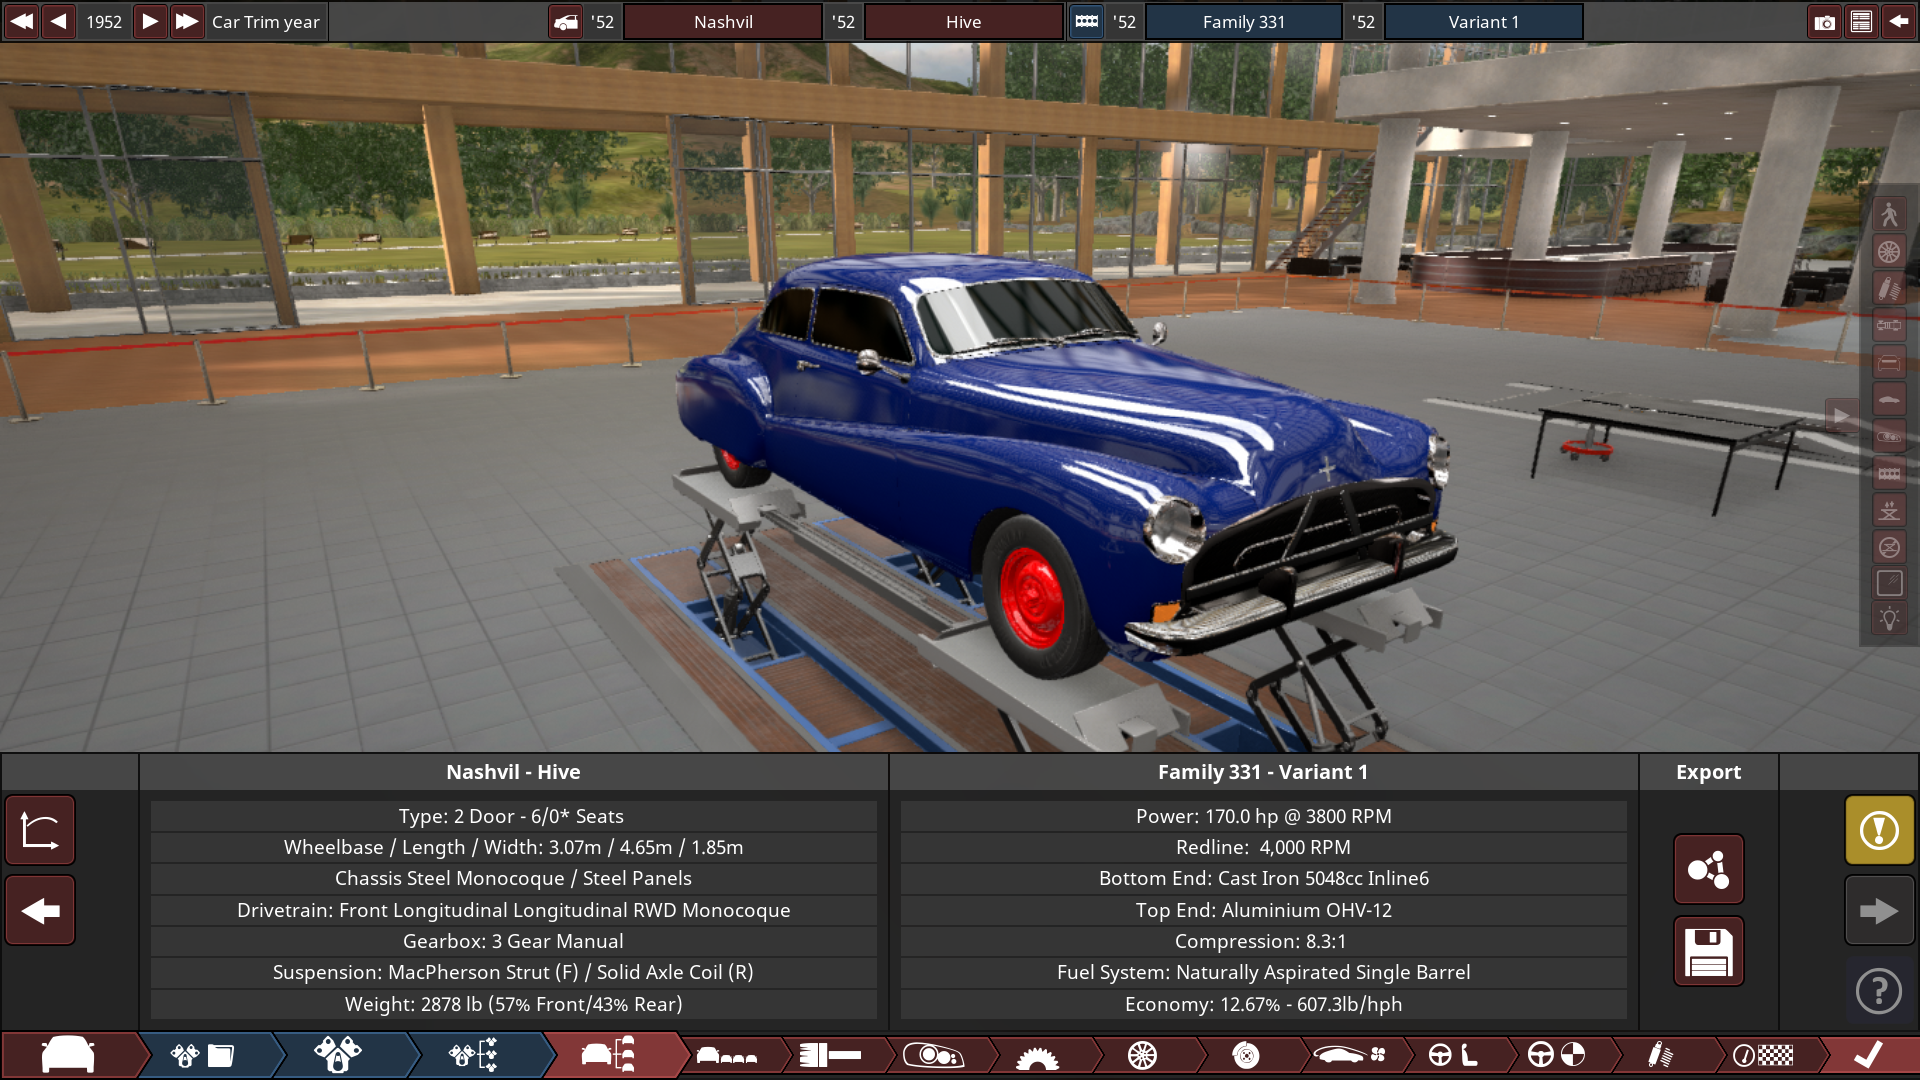
Task: Select the Family 331 - Variant 1 header
Action: tap(1263, 772)
